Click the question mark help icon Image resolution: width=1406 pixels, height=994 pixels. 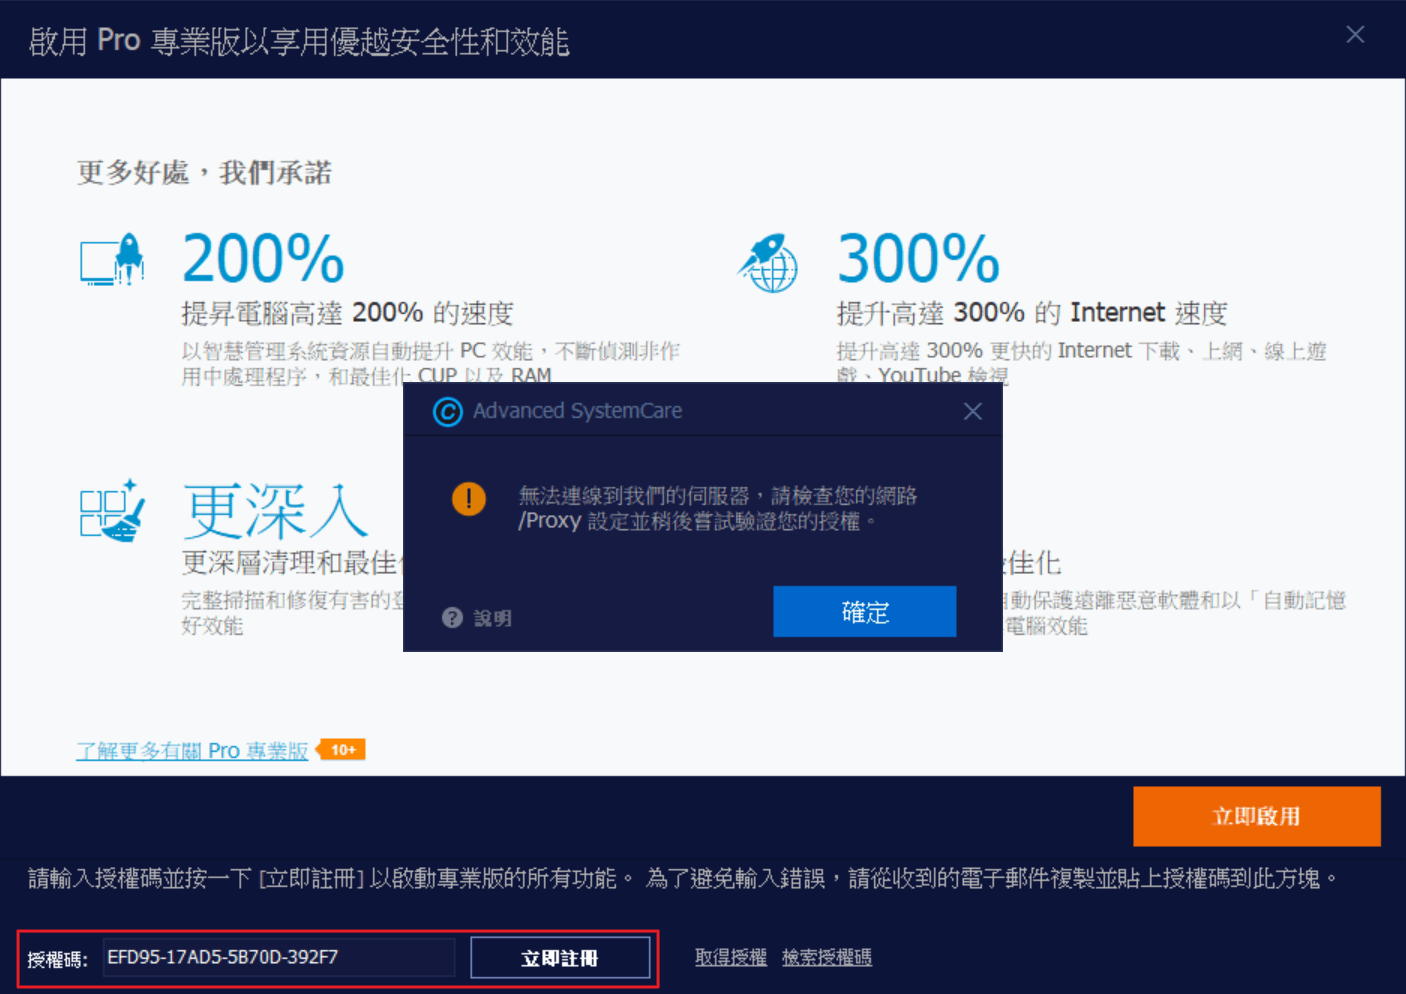452,618
